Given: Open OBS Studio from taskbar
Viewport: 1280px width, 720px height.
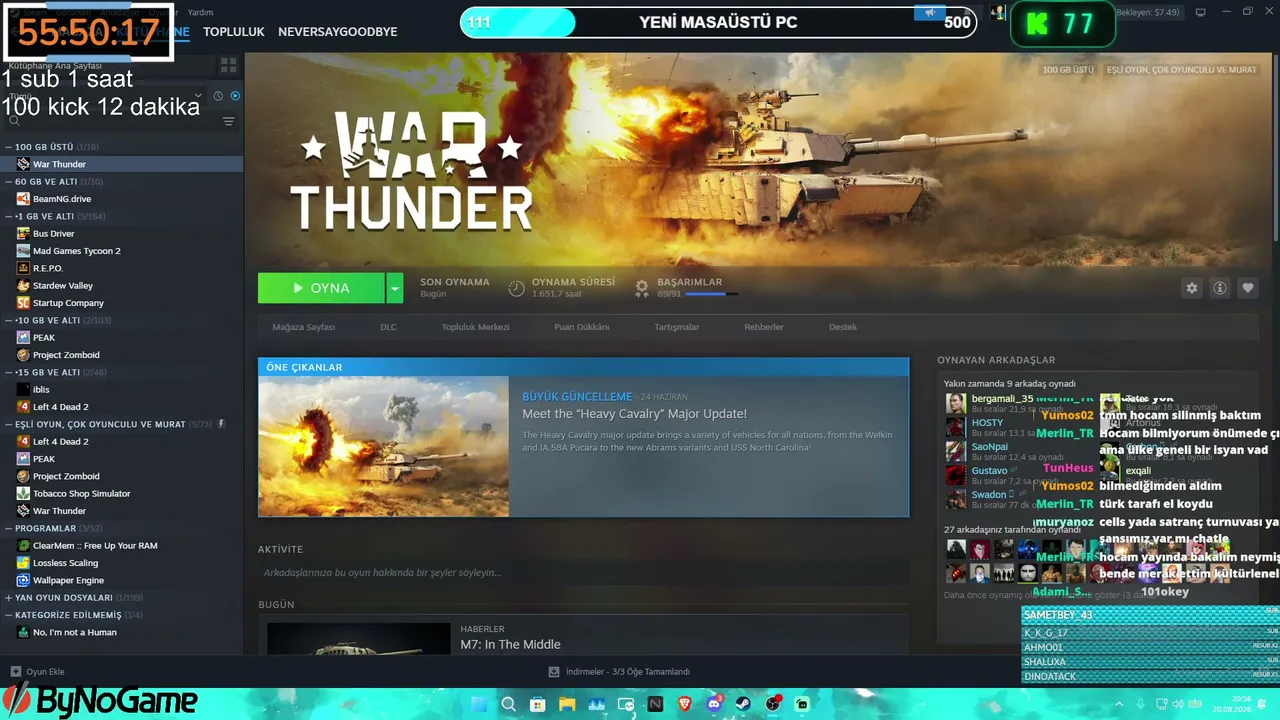Looking at the screenshot, I should point(773,704).
